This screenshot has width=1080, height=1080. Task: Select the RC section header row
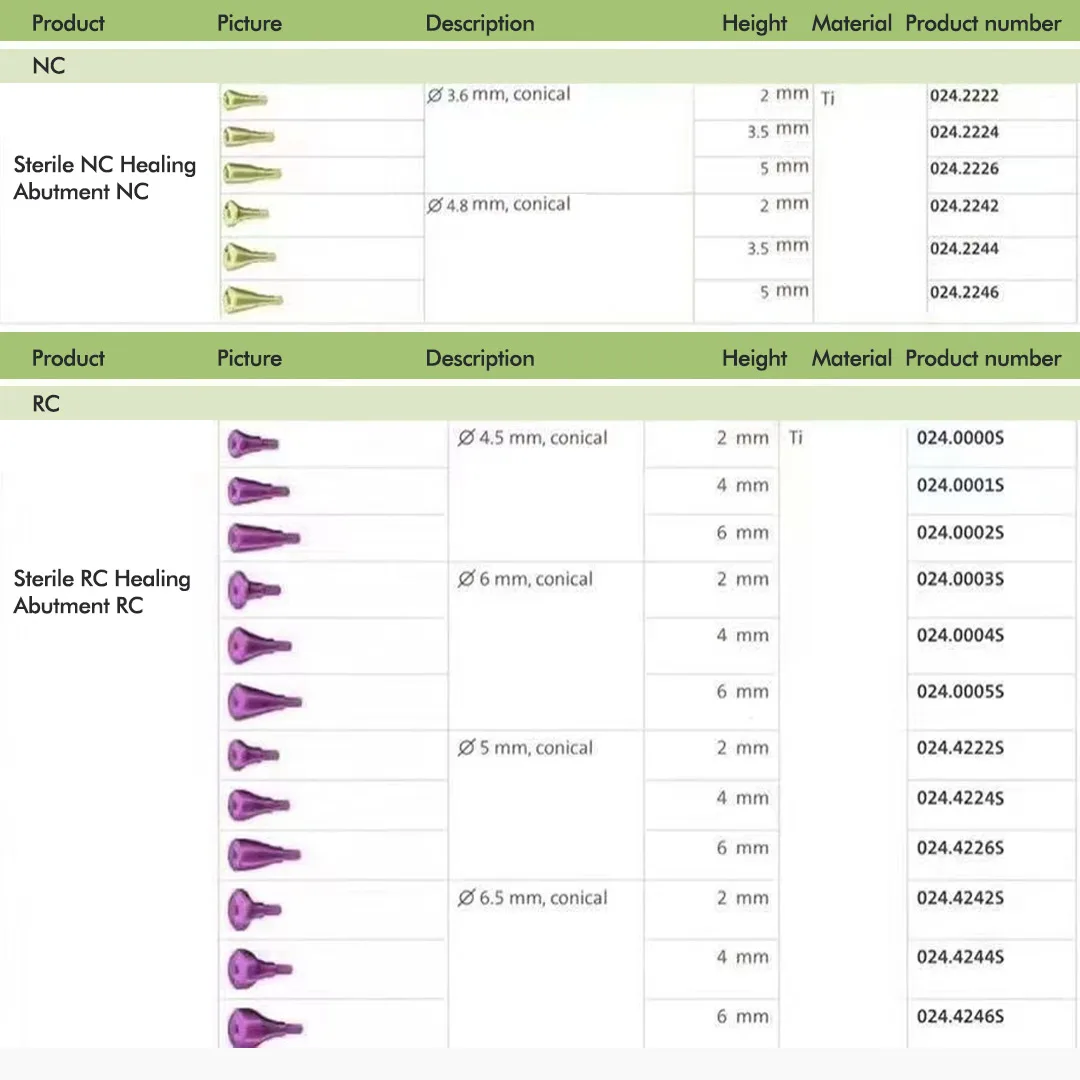tap(540, 404)
